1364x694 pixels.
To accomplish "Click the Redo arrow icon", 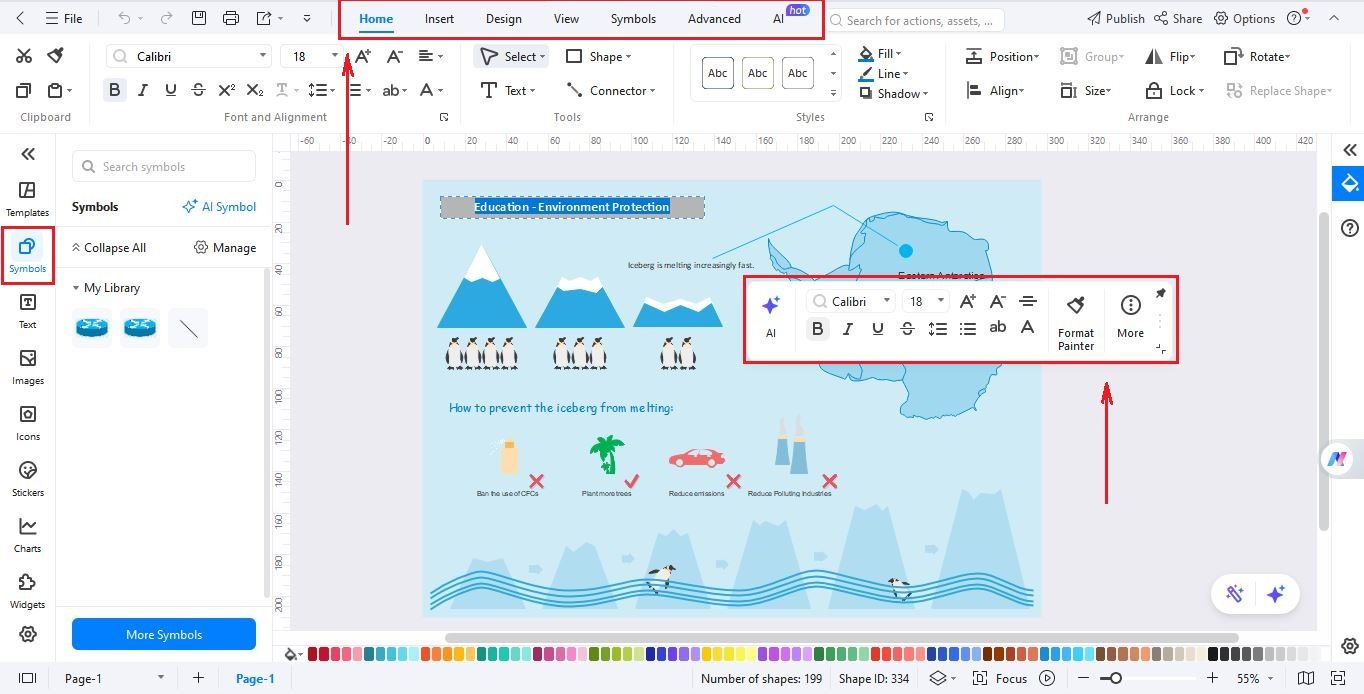I will pos(166,18).
